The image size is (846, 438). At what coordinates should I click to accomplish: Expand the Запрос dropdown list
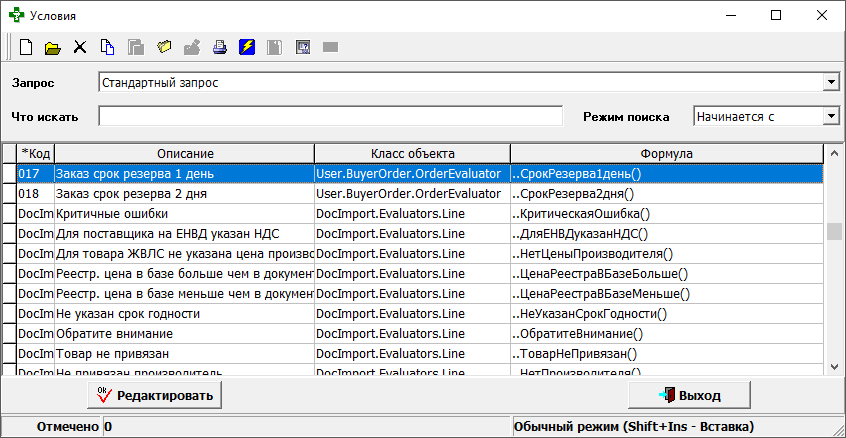830,82
